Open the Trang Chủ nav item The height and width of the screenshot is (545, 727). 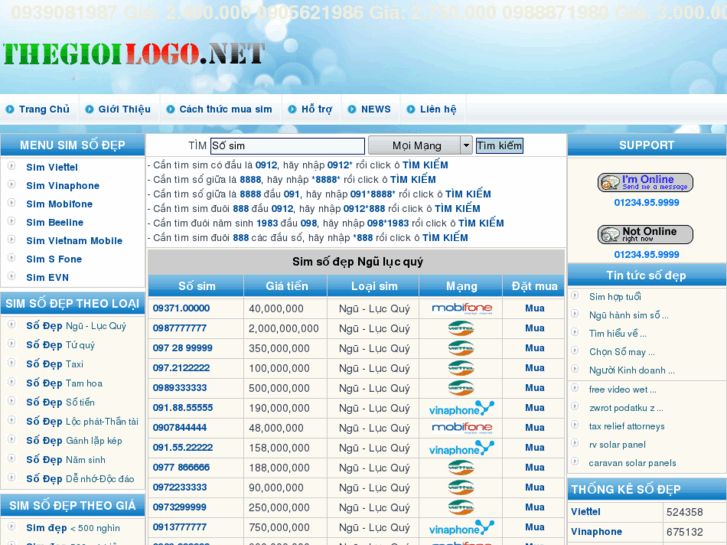point(44,109)
